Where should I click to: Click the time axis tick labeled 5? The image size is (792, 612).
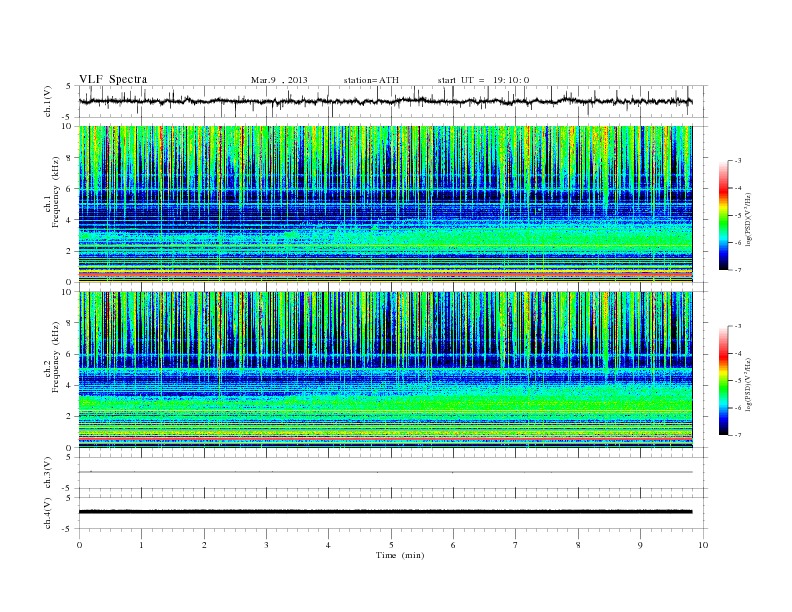coord(391,545)
